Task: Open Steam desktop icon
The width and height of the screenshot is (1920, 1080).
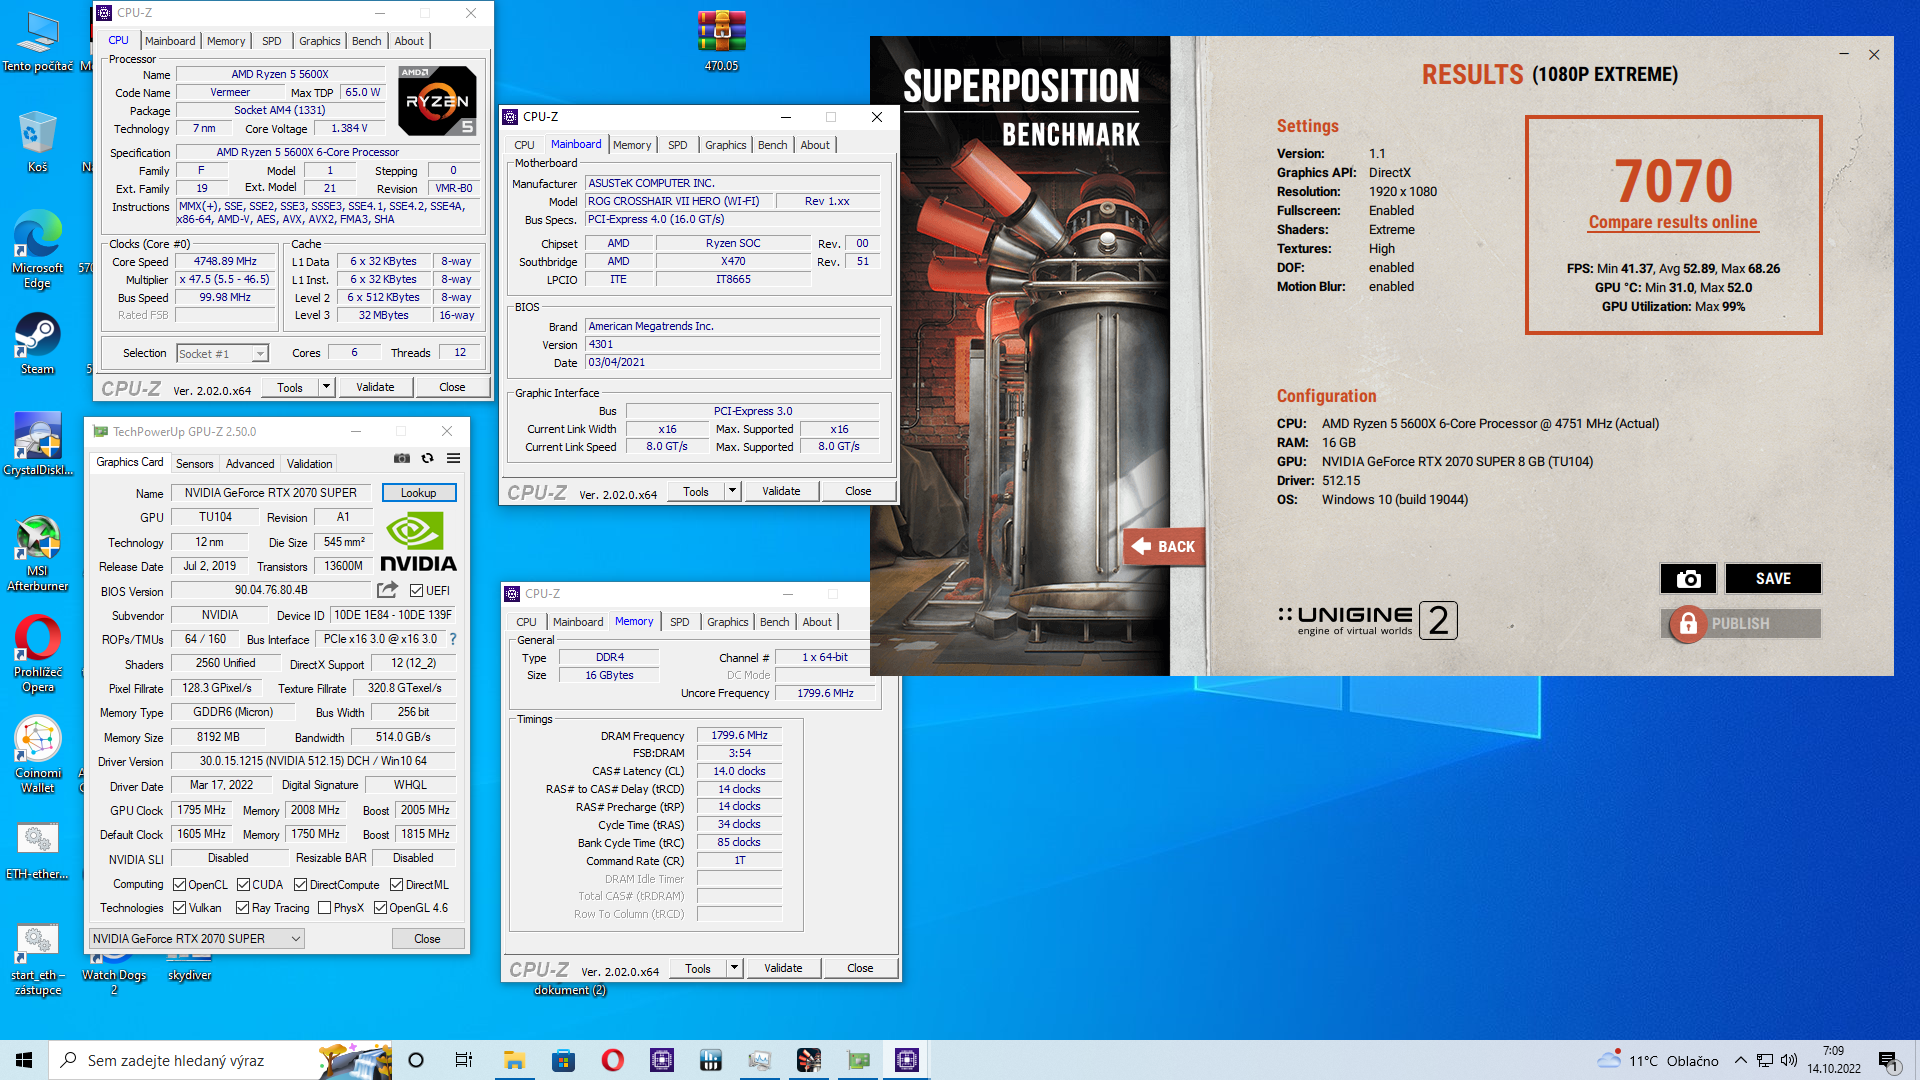Action: pyautogui.click(x=37, y=345)
